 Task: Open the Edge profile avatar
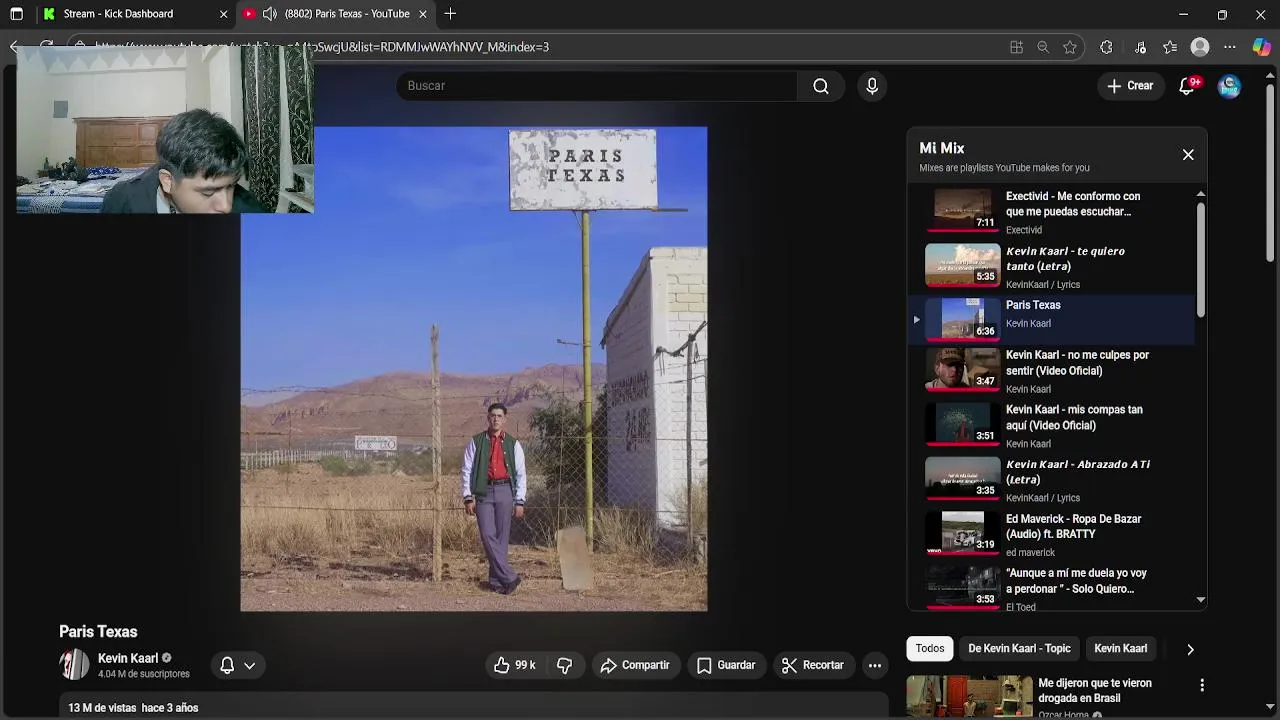click(x=1200, y=47)
